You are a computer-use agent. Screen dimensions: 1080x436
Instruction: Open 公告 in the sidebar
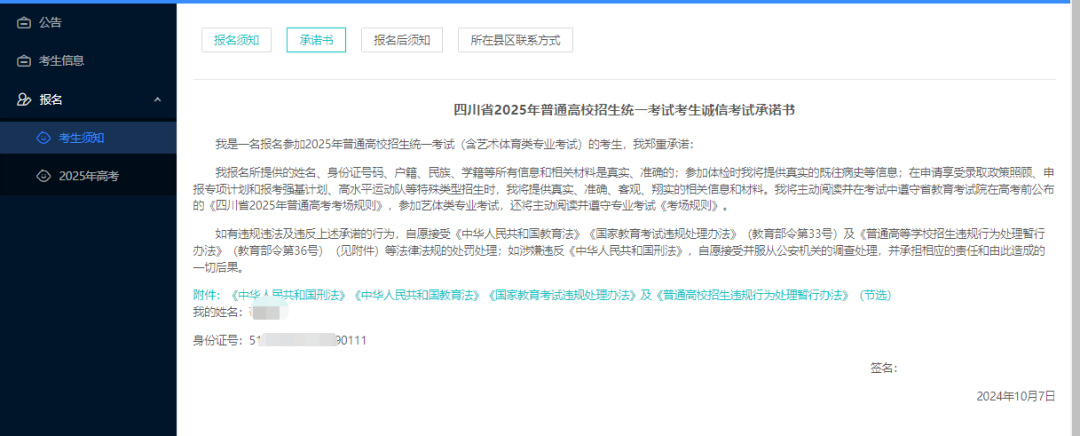(88, 23)
